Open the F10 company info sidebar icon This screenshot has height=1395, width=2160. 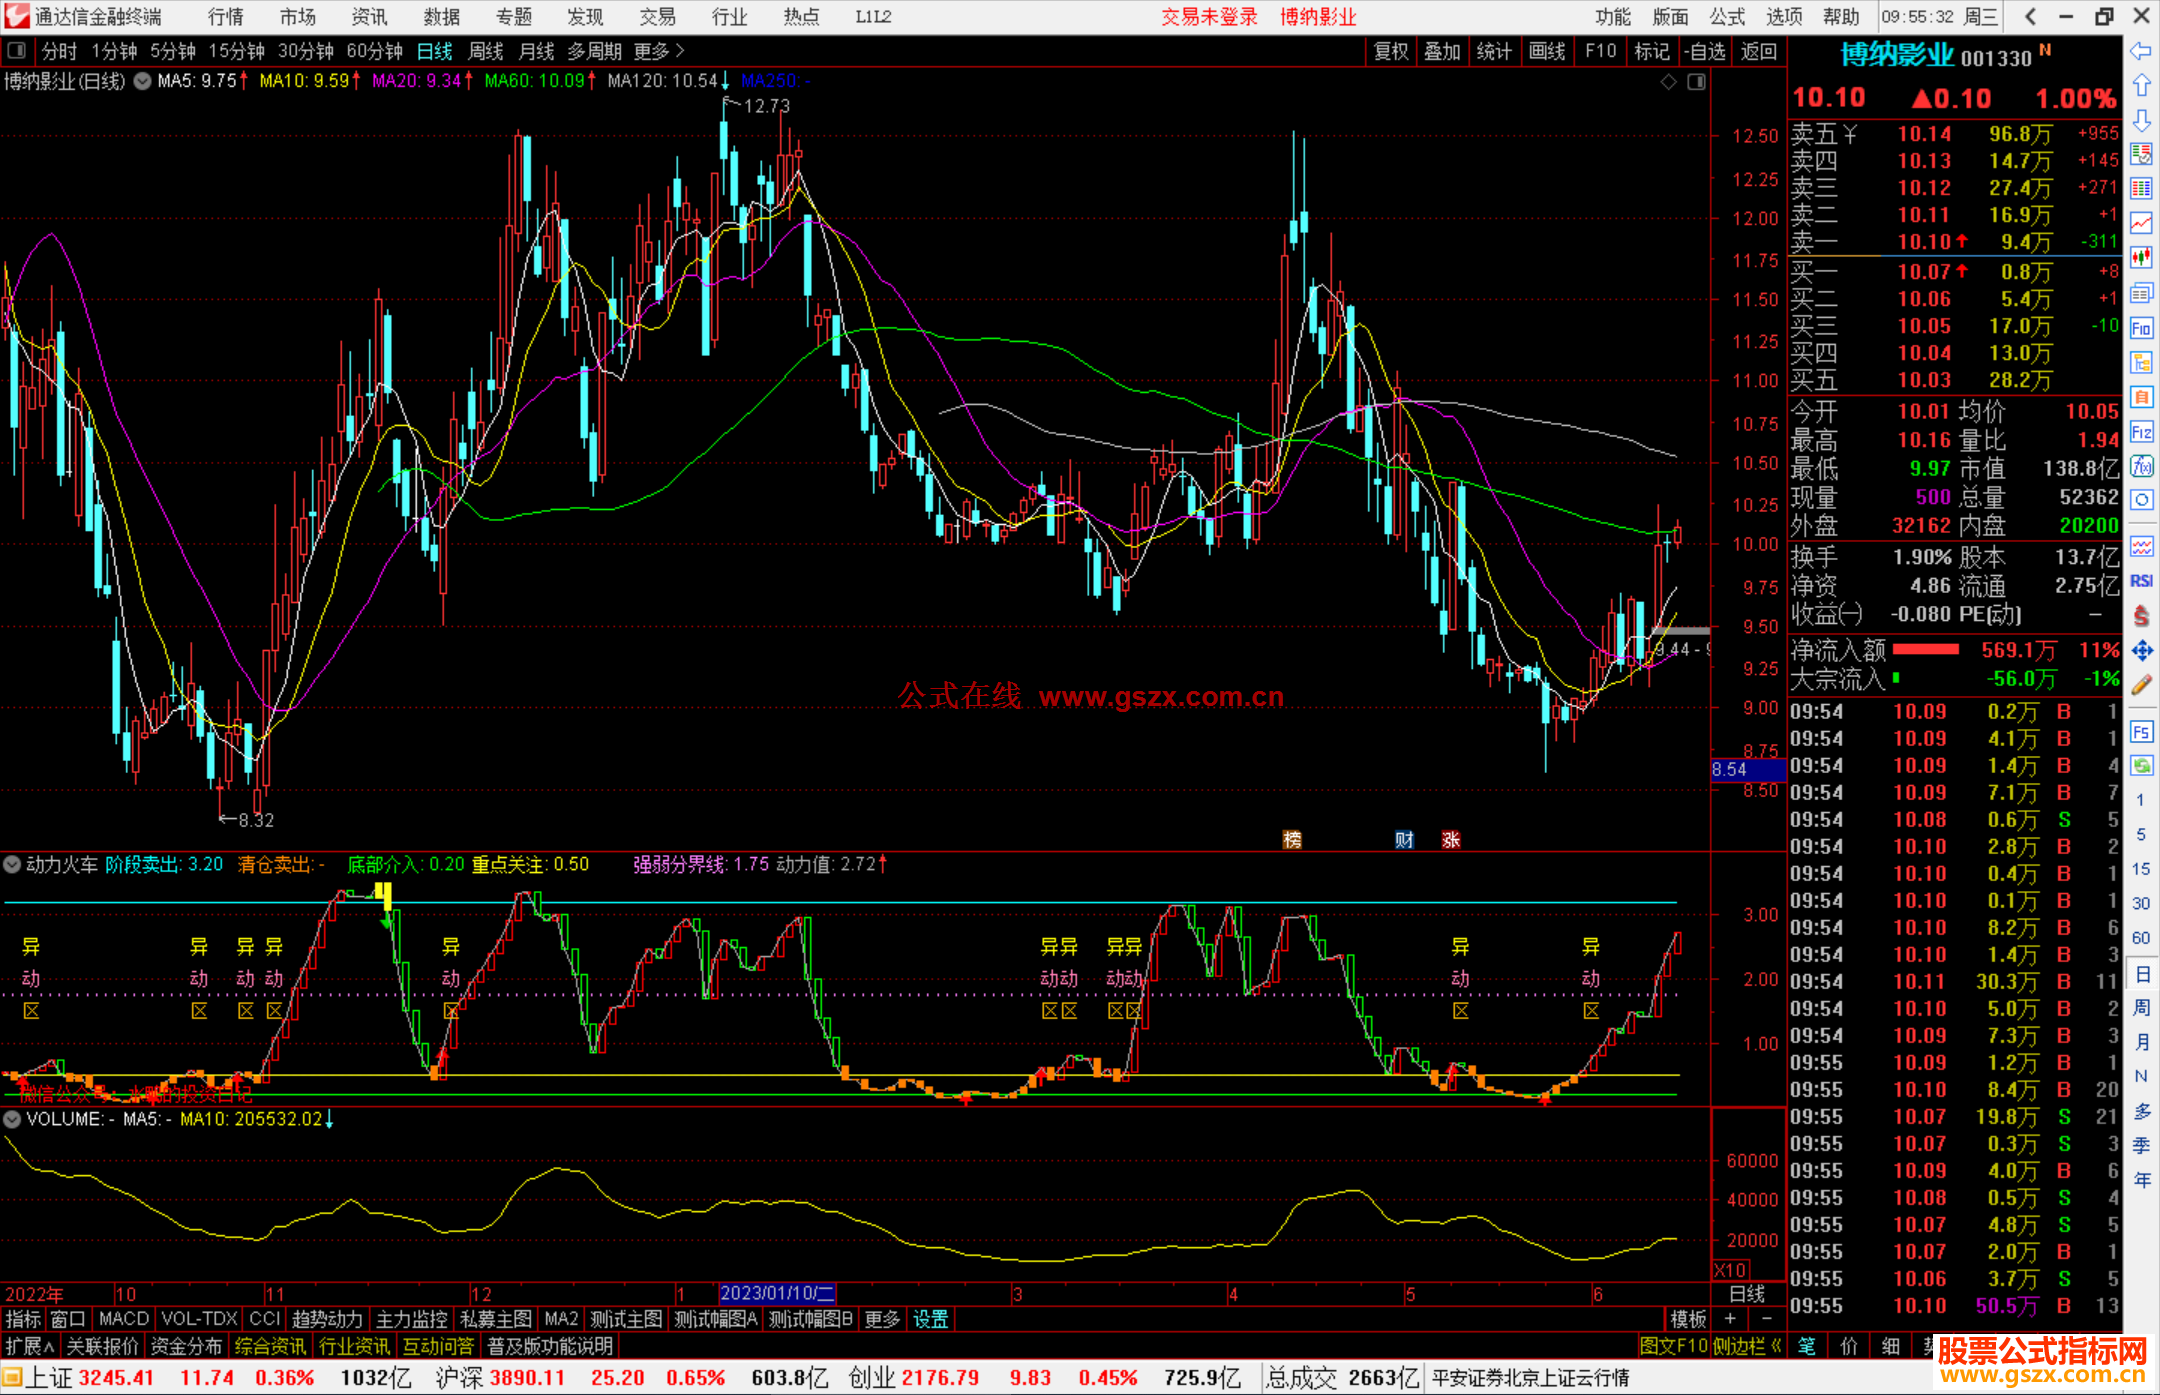[x=2141, y=328]
